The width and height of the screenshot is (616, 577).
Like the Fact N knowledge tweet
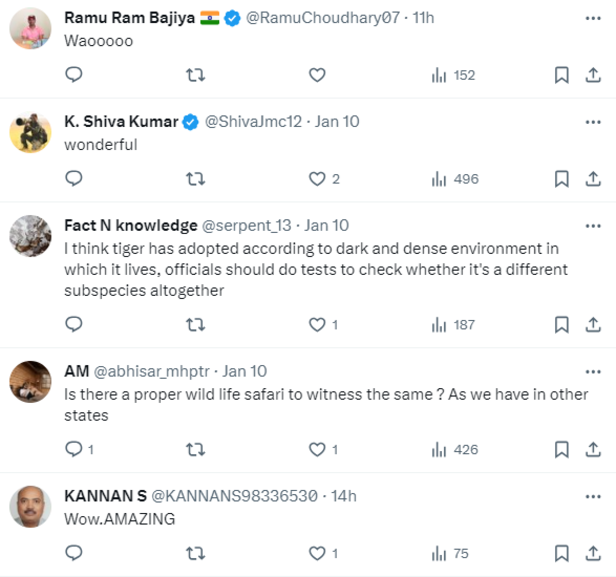pos(317,324)
